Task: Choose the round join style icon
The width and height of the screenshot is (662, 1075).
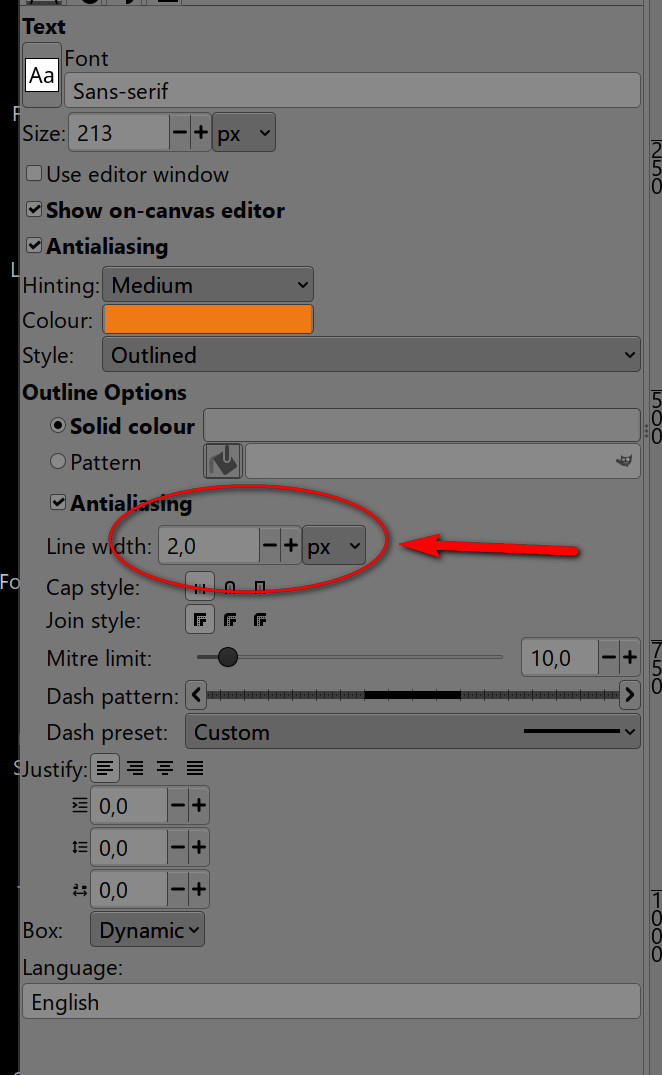Action: pyautogui.click(x=230, y=621)
